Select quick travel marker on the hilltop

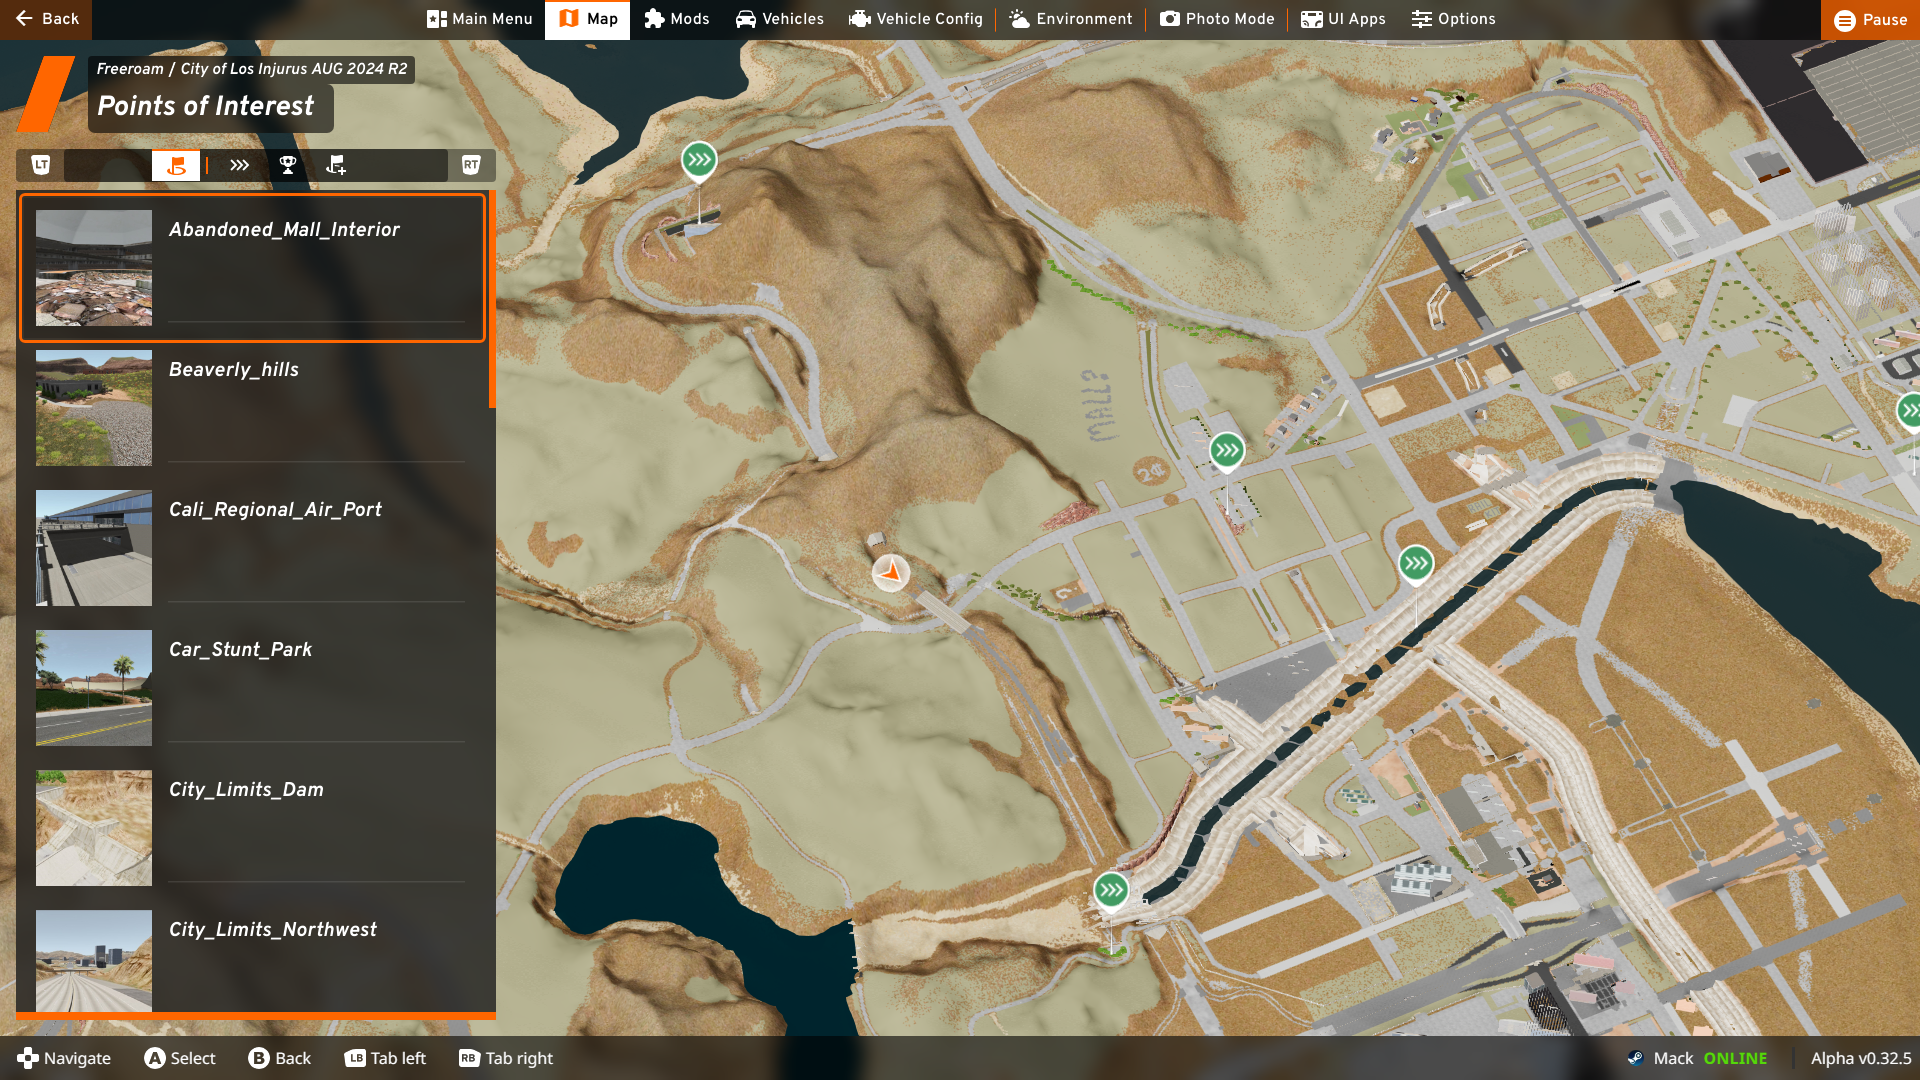[699, 159]
